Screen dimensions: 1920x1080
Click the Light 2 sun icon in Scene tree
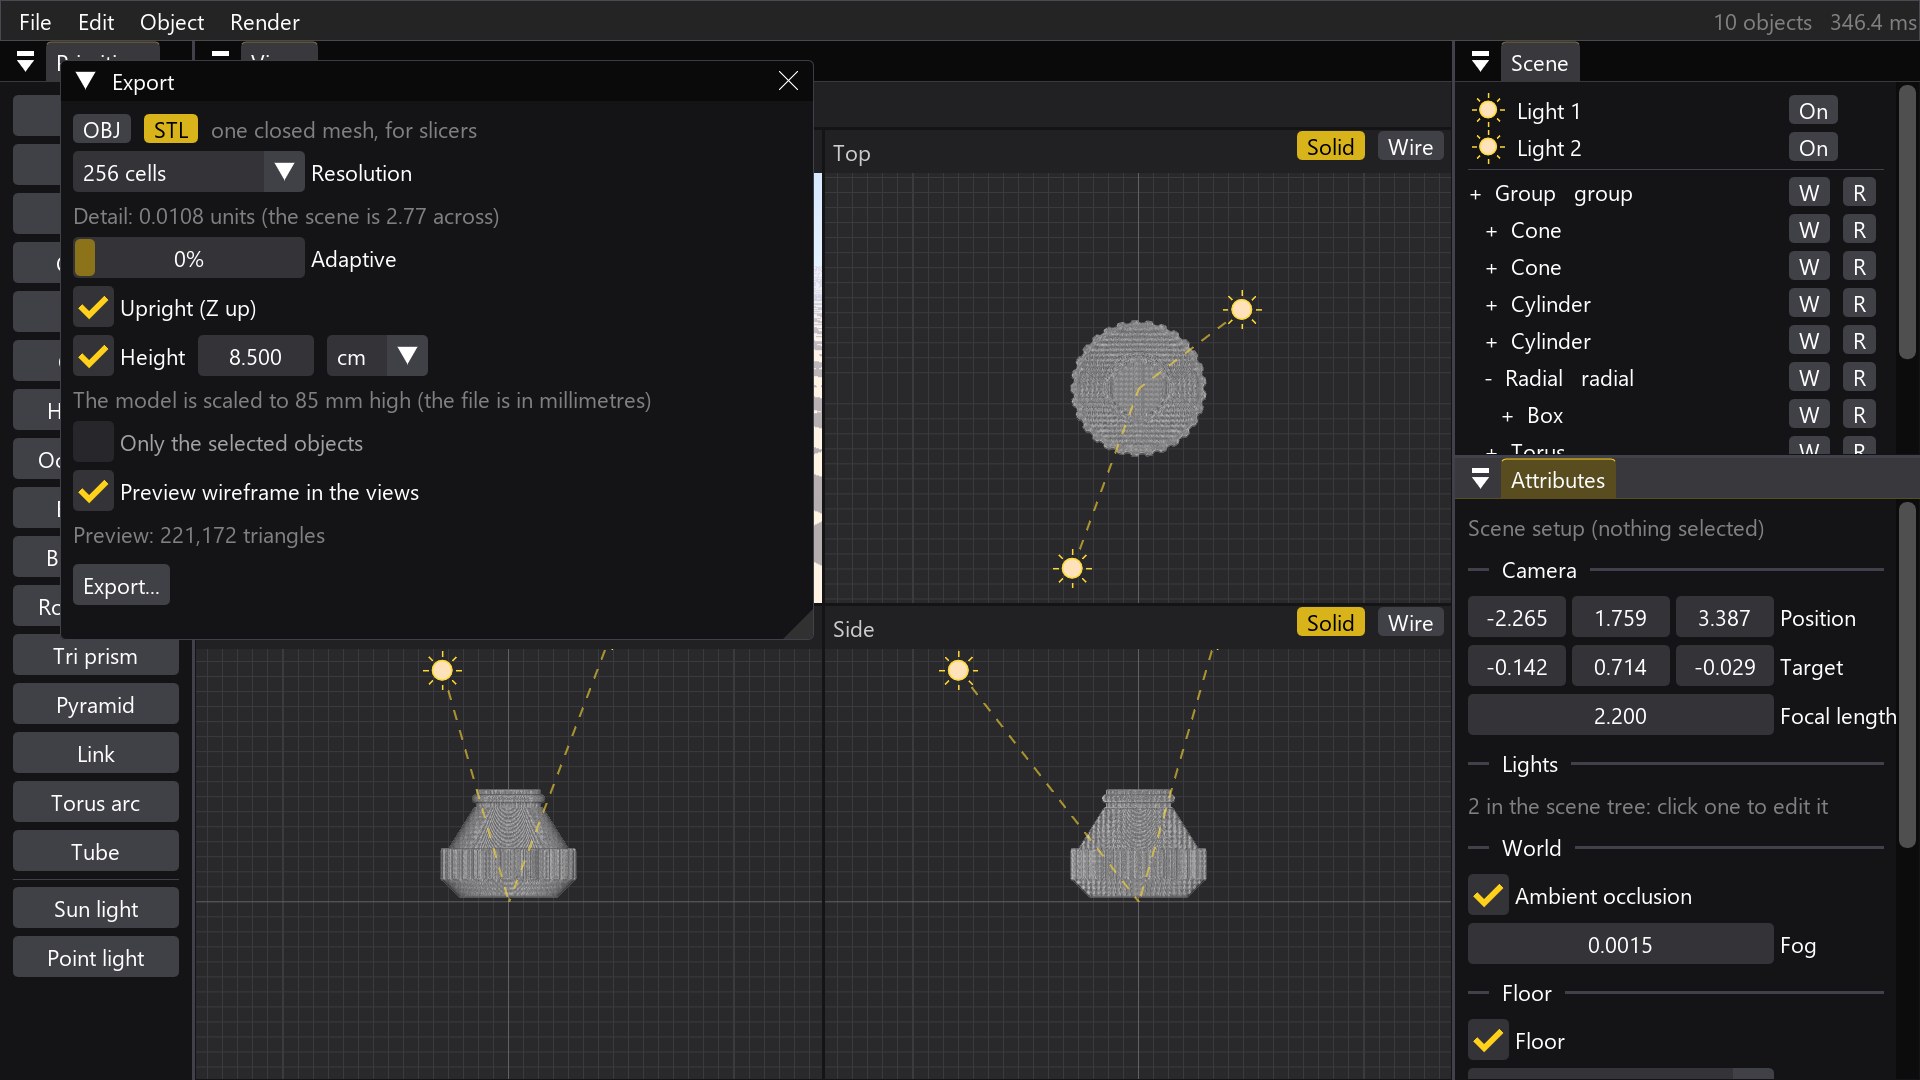point(1488,148)
